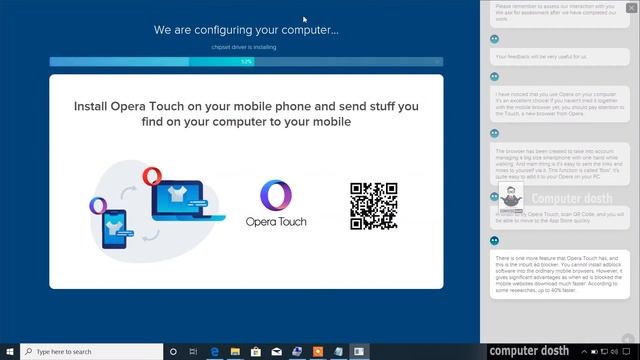Open Cortana from the taskbar
This screenshot has width=640, height=360.
[173, 351]
